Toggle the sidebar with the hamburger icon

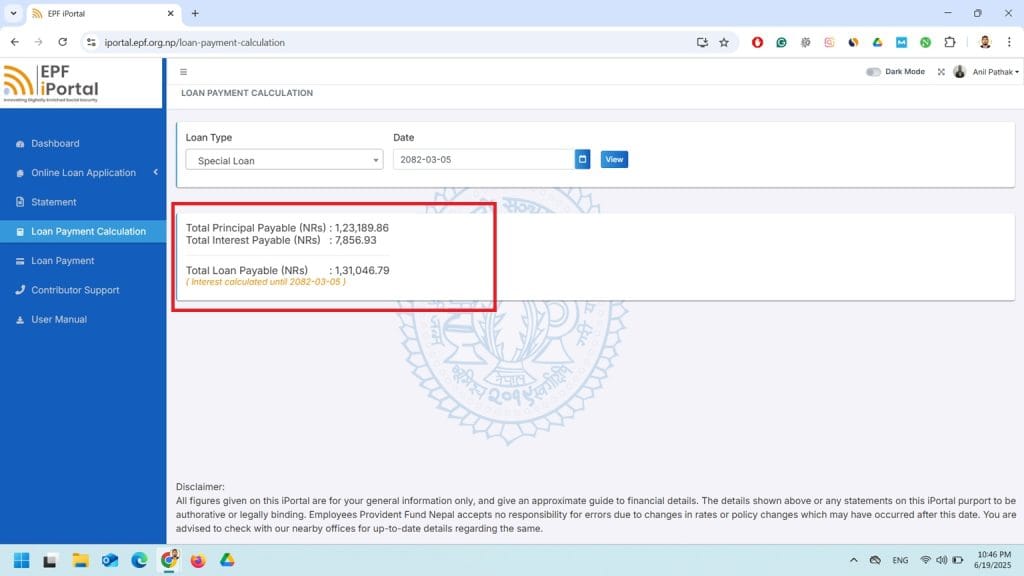tap(184, 72)
